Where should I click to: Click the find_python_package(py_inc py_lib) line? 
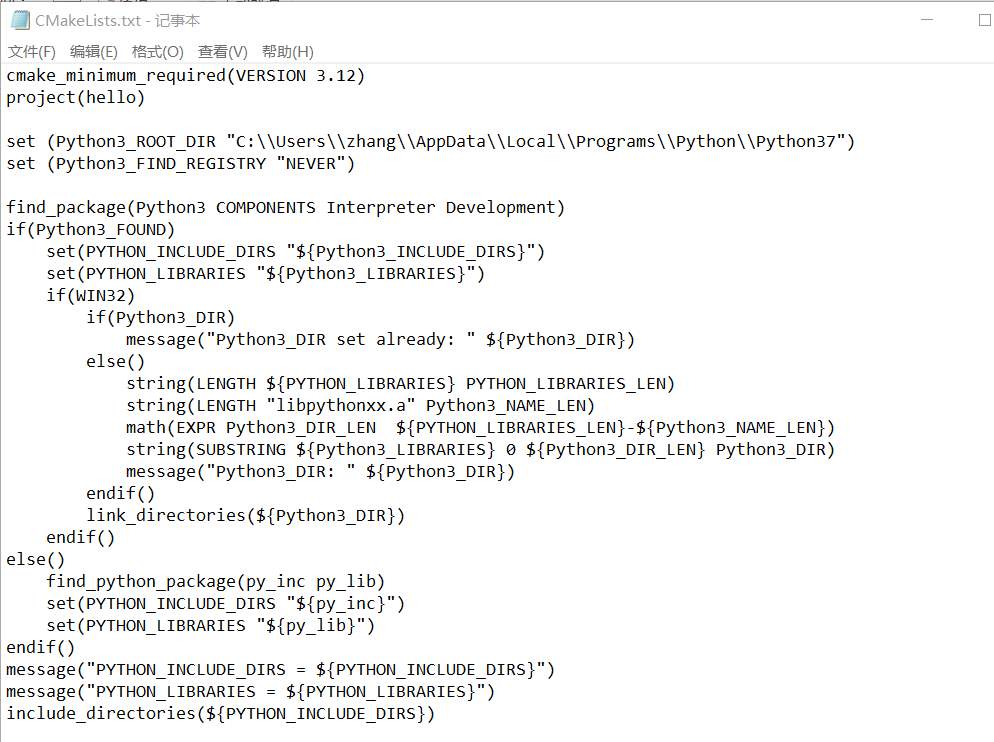[x=215, y=582]
